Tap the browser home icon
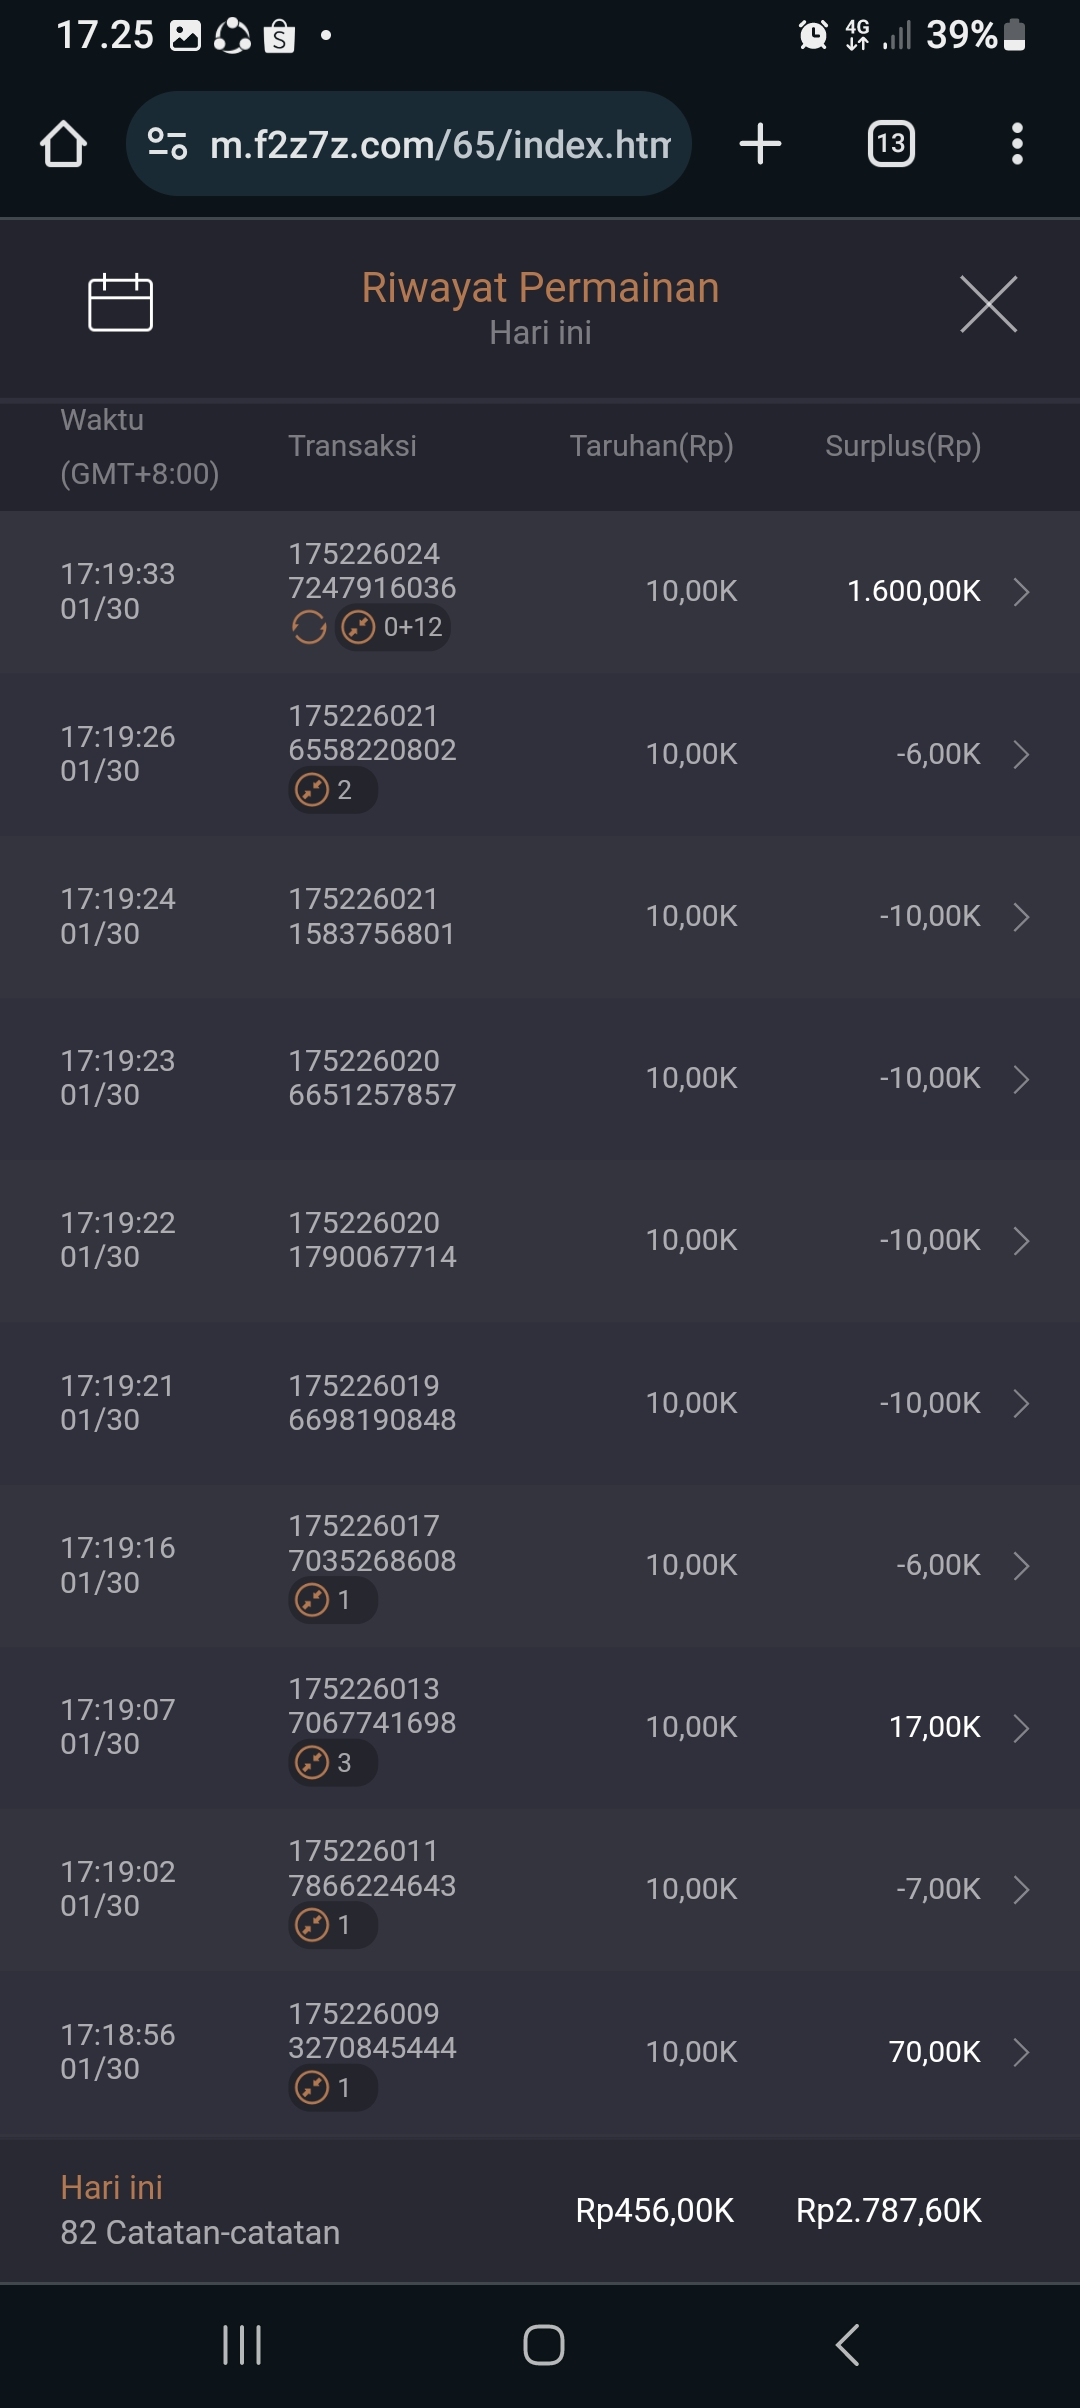The image size is (1080, 2408). (63, 144)
